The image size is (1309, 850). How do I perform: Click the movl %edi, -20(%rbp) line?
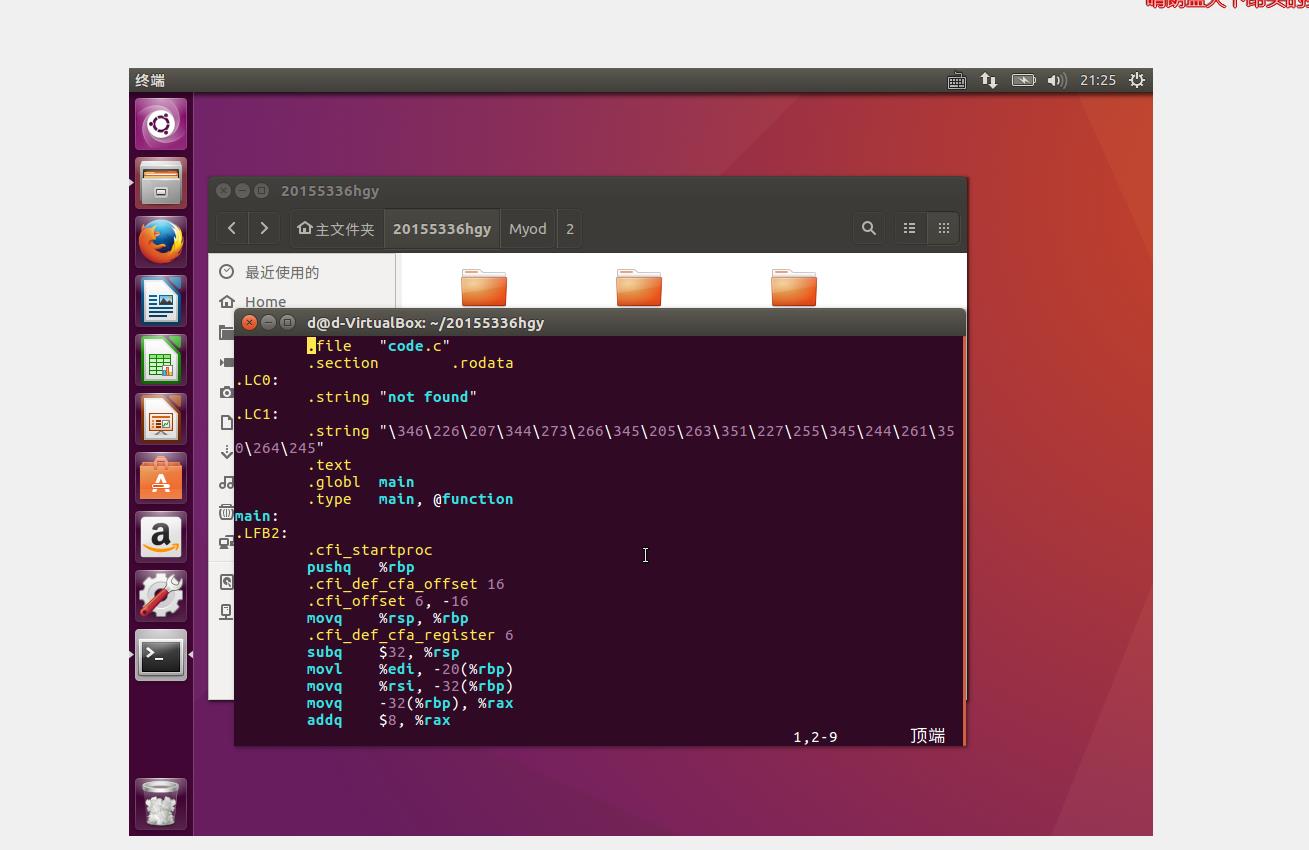(410, 669)
